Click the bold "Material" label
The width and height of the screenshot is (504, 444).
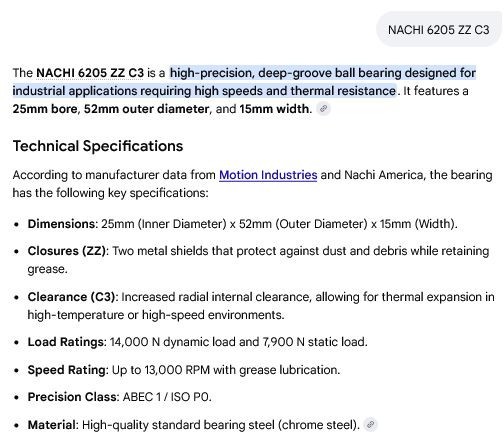click(x=52, y=425)
